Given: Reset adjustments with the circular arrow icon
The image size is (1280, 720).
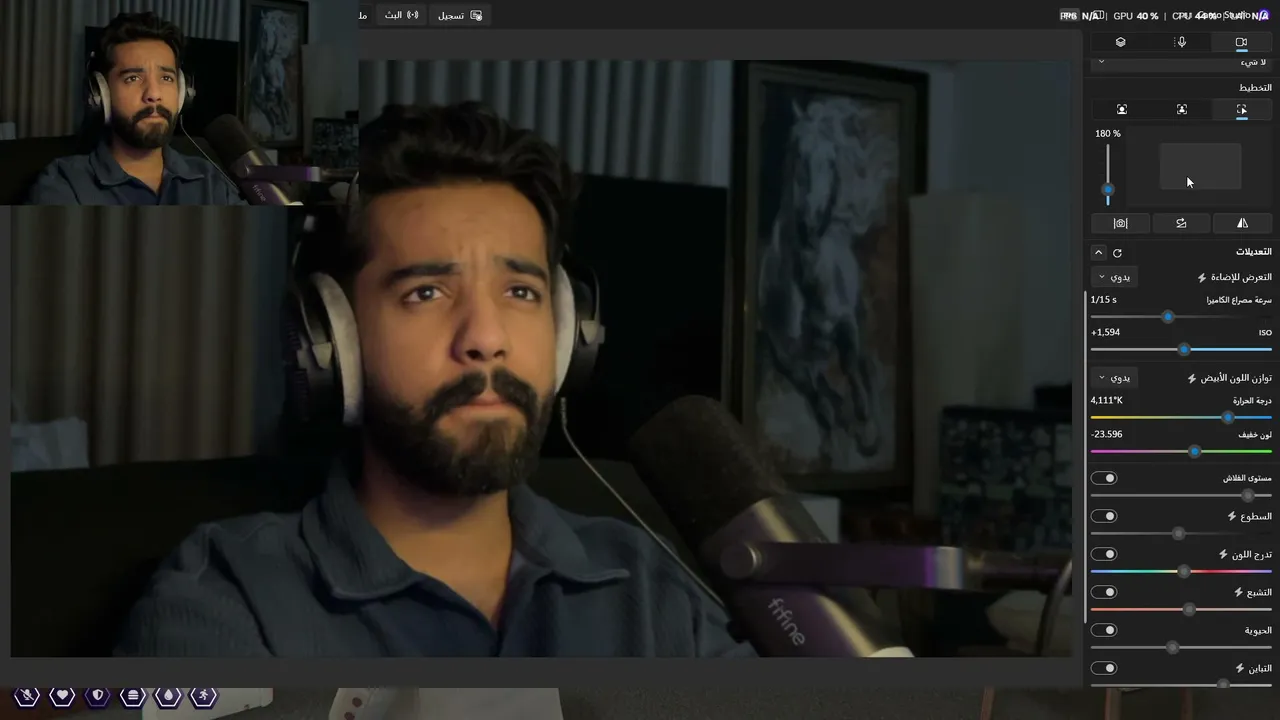Looking at the screenshot, I should (x=1117, y=253).
